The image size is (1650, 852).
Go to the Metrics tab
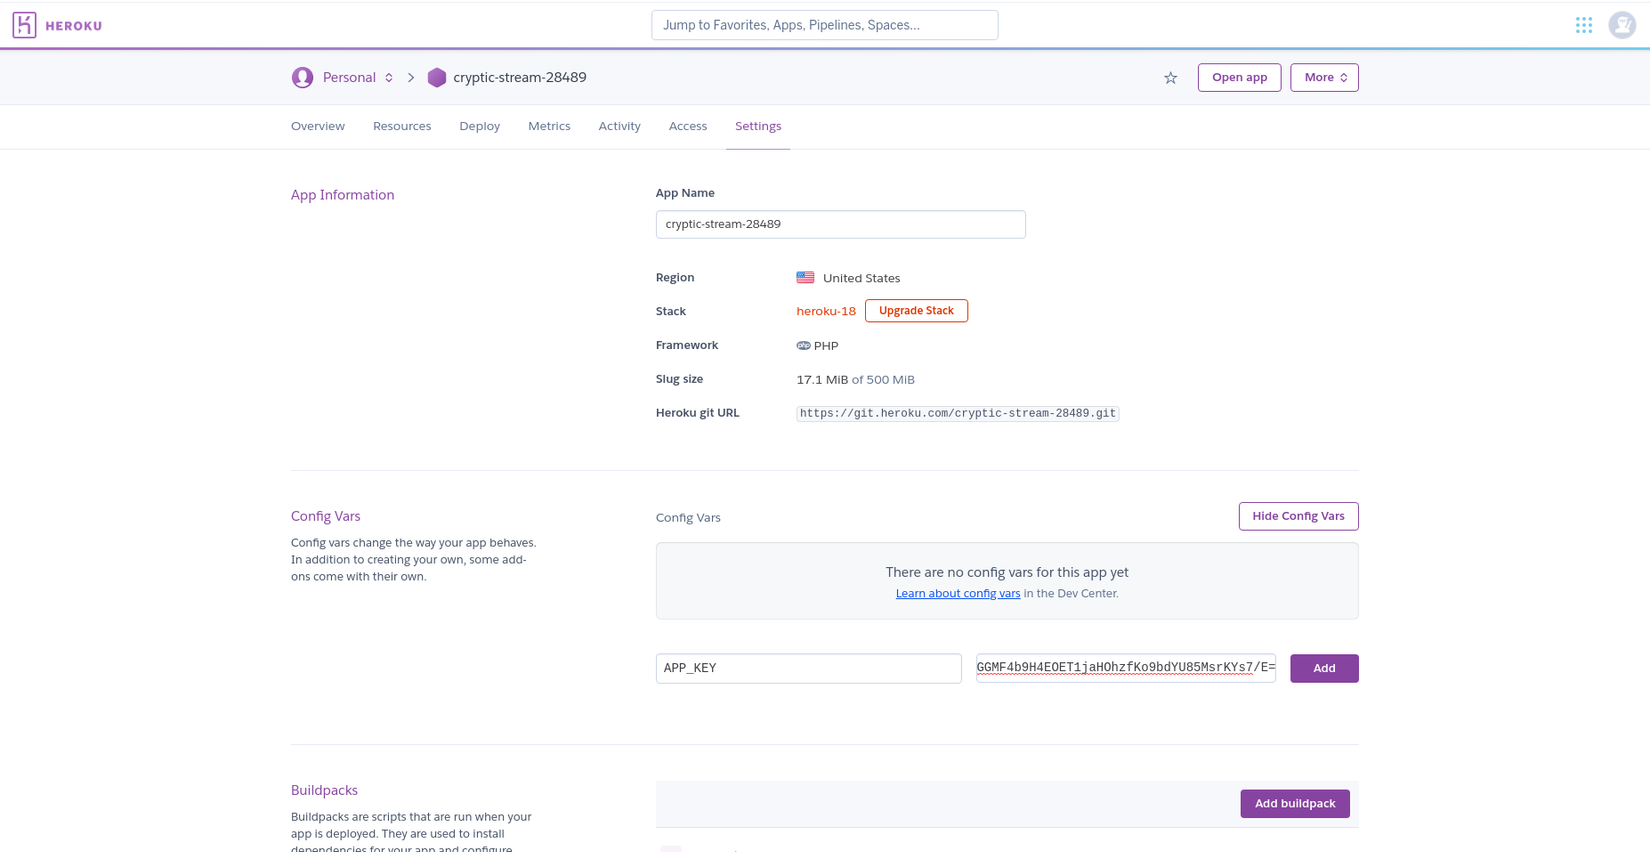(x=549, y=126)
